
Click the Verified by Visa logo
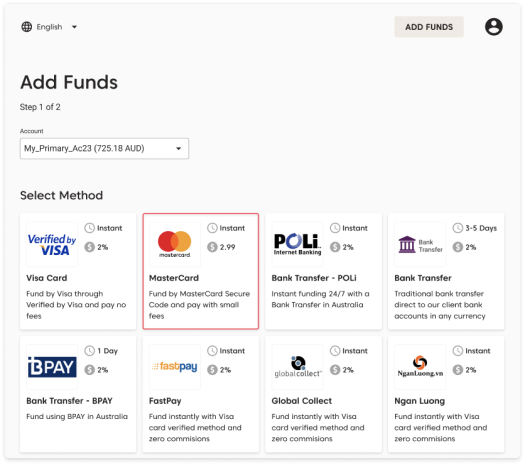(x=52, y=244)
